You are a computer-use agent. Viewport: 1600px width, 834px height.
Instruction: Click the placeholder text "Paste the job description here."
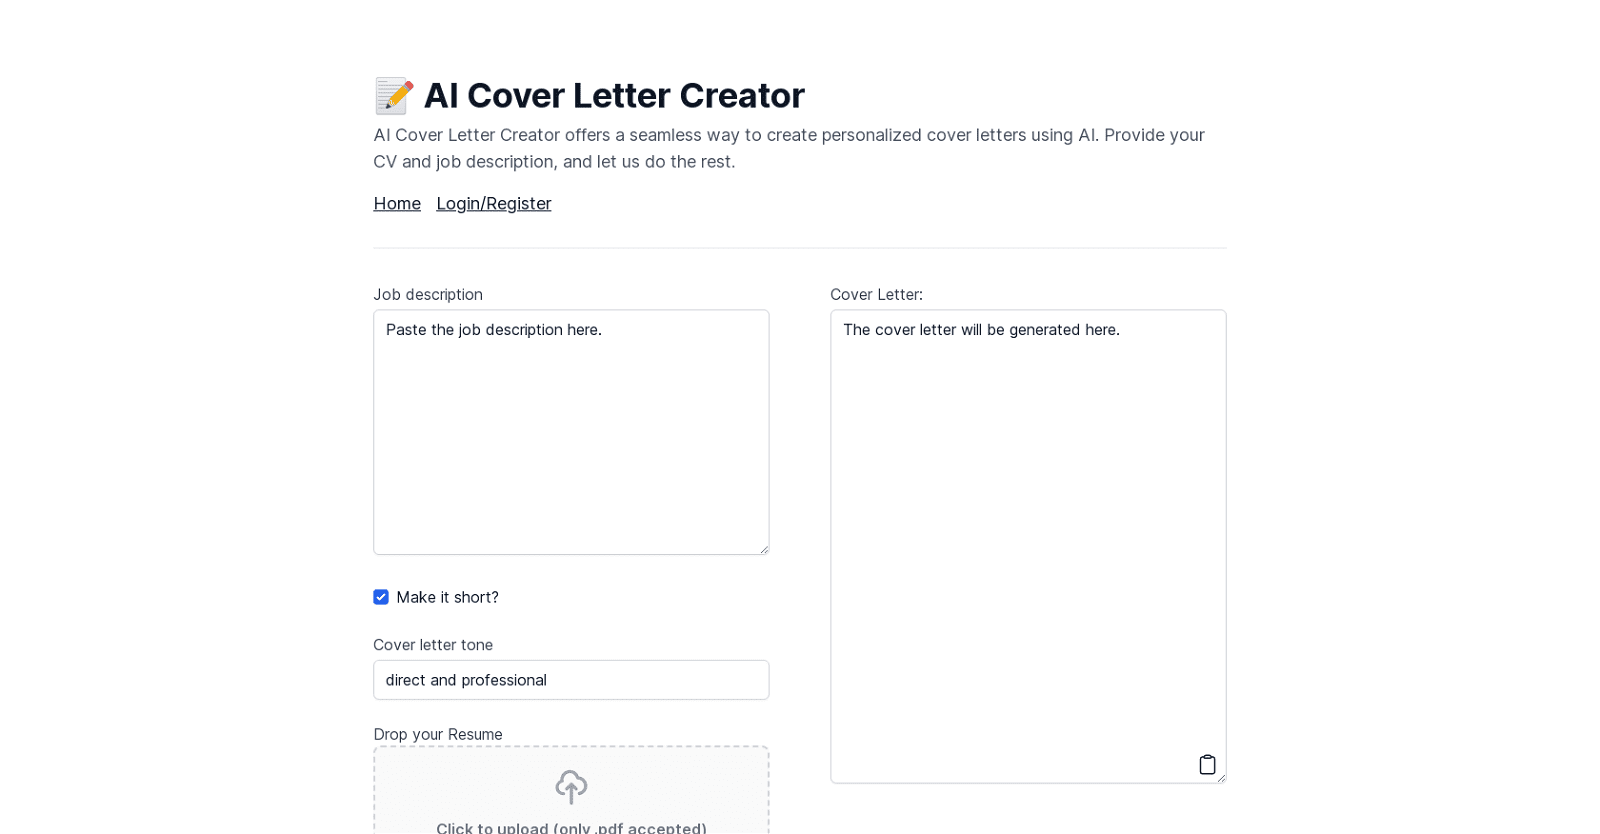click(494, 330)
